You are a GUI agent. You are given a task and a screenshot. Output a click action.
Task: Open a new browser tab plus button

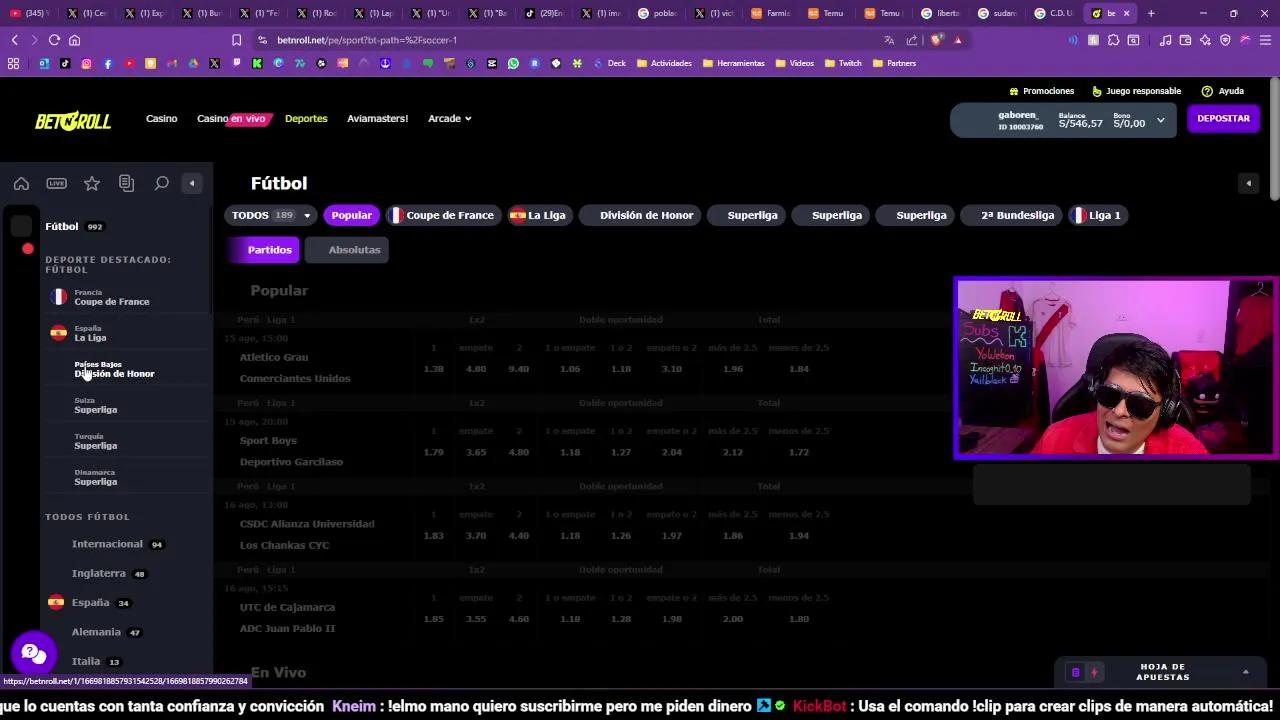point(1151,13)
